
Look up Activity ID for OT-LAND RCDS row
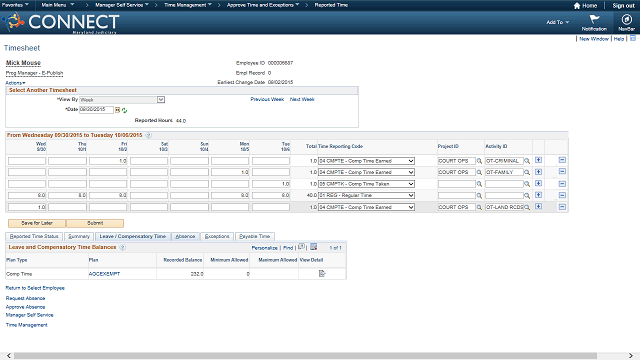click(x=527, y=208)
